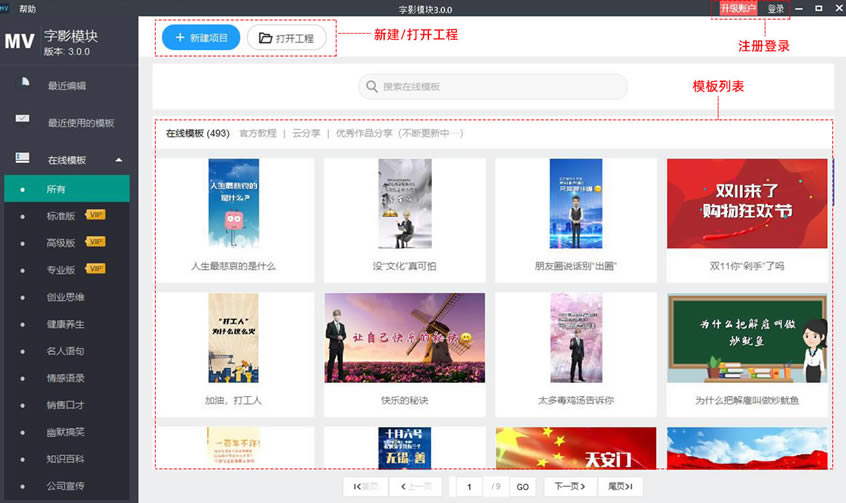Click the 最近使用的模板 icon
Screen dimensions: 846x503
click(23, 118)
